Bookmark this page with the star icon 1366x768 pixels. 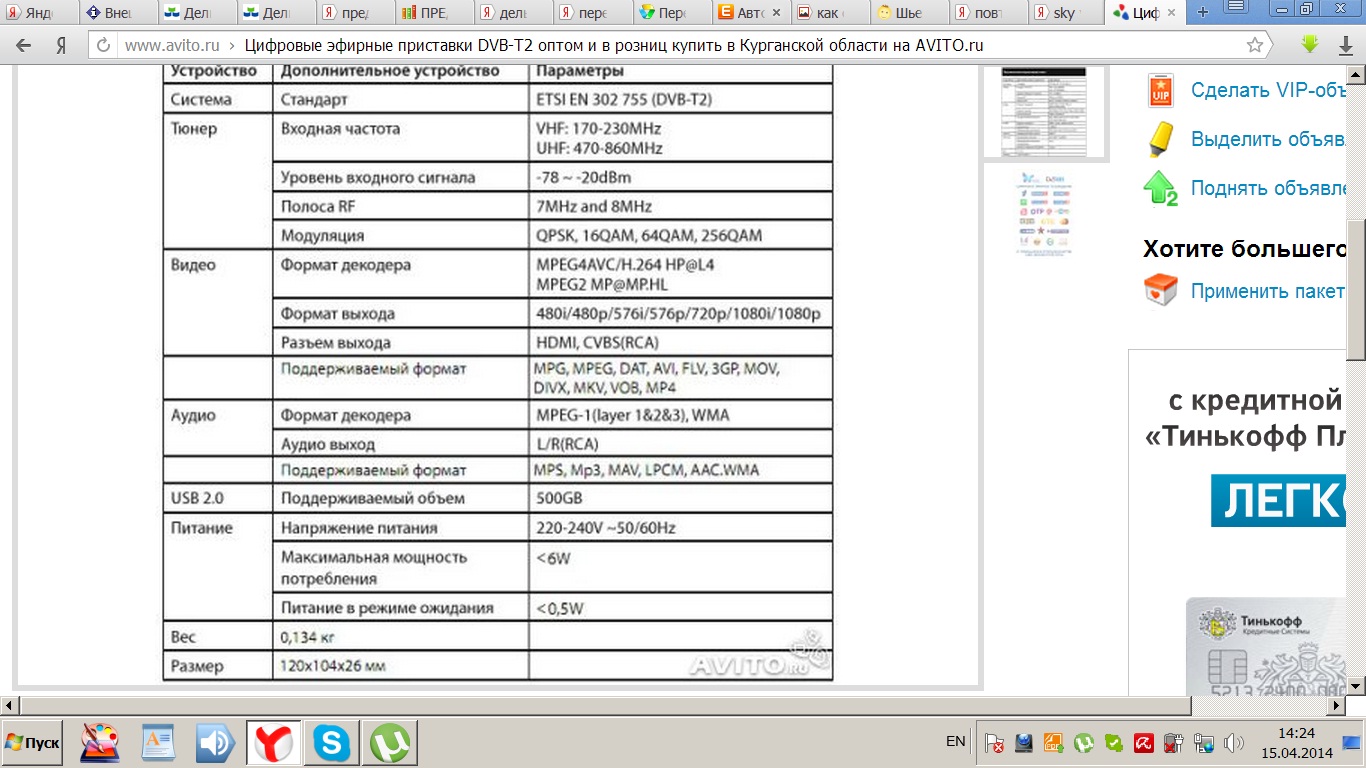point(1255,46)
